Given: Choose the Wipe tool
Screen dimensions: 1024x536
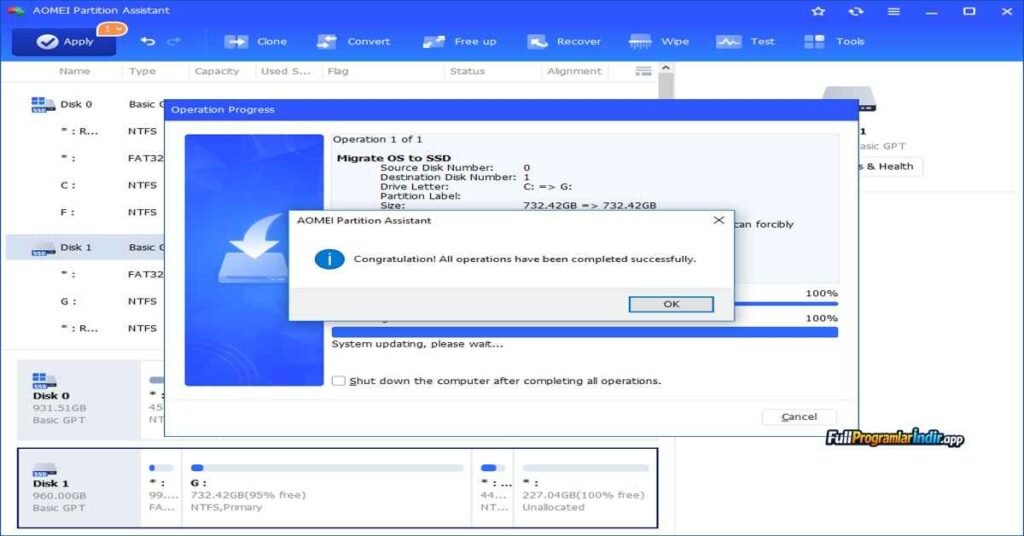Looking at the screenshot, I should [658, 41].
